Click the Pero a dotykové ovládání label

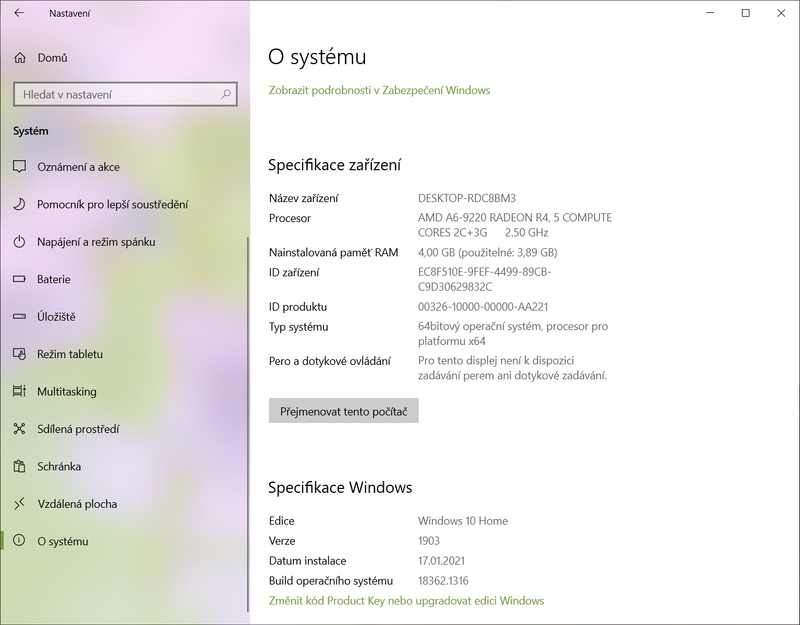(x=330, y=361)
